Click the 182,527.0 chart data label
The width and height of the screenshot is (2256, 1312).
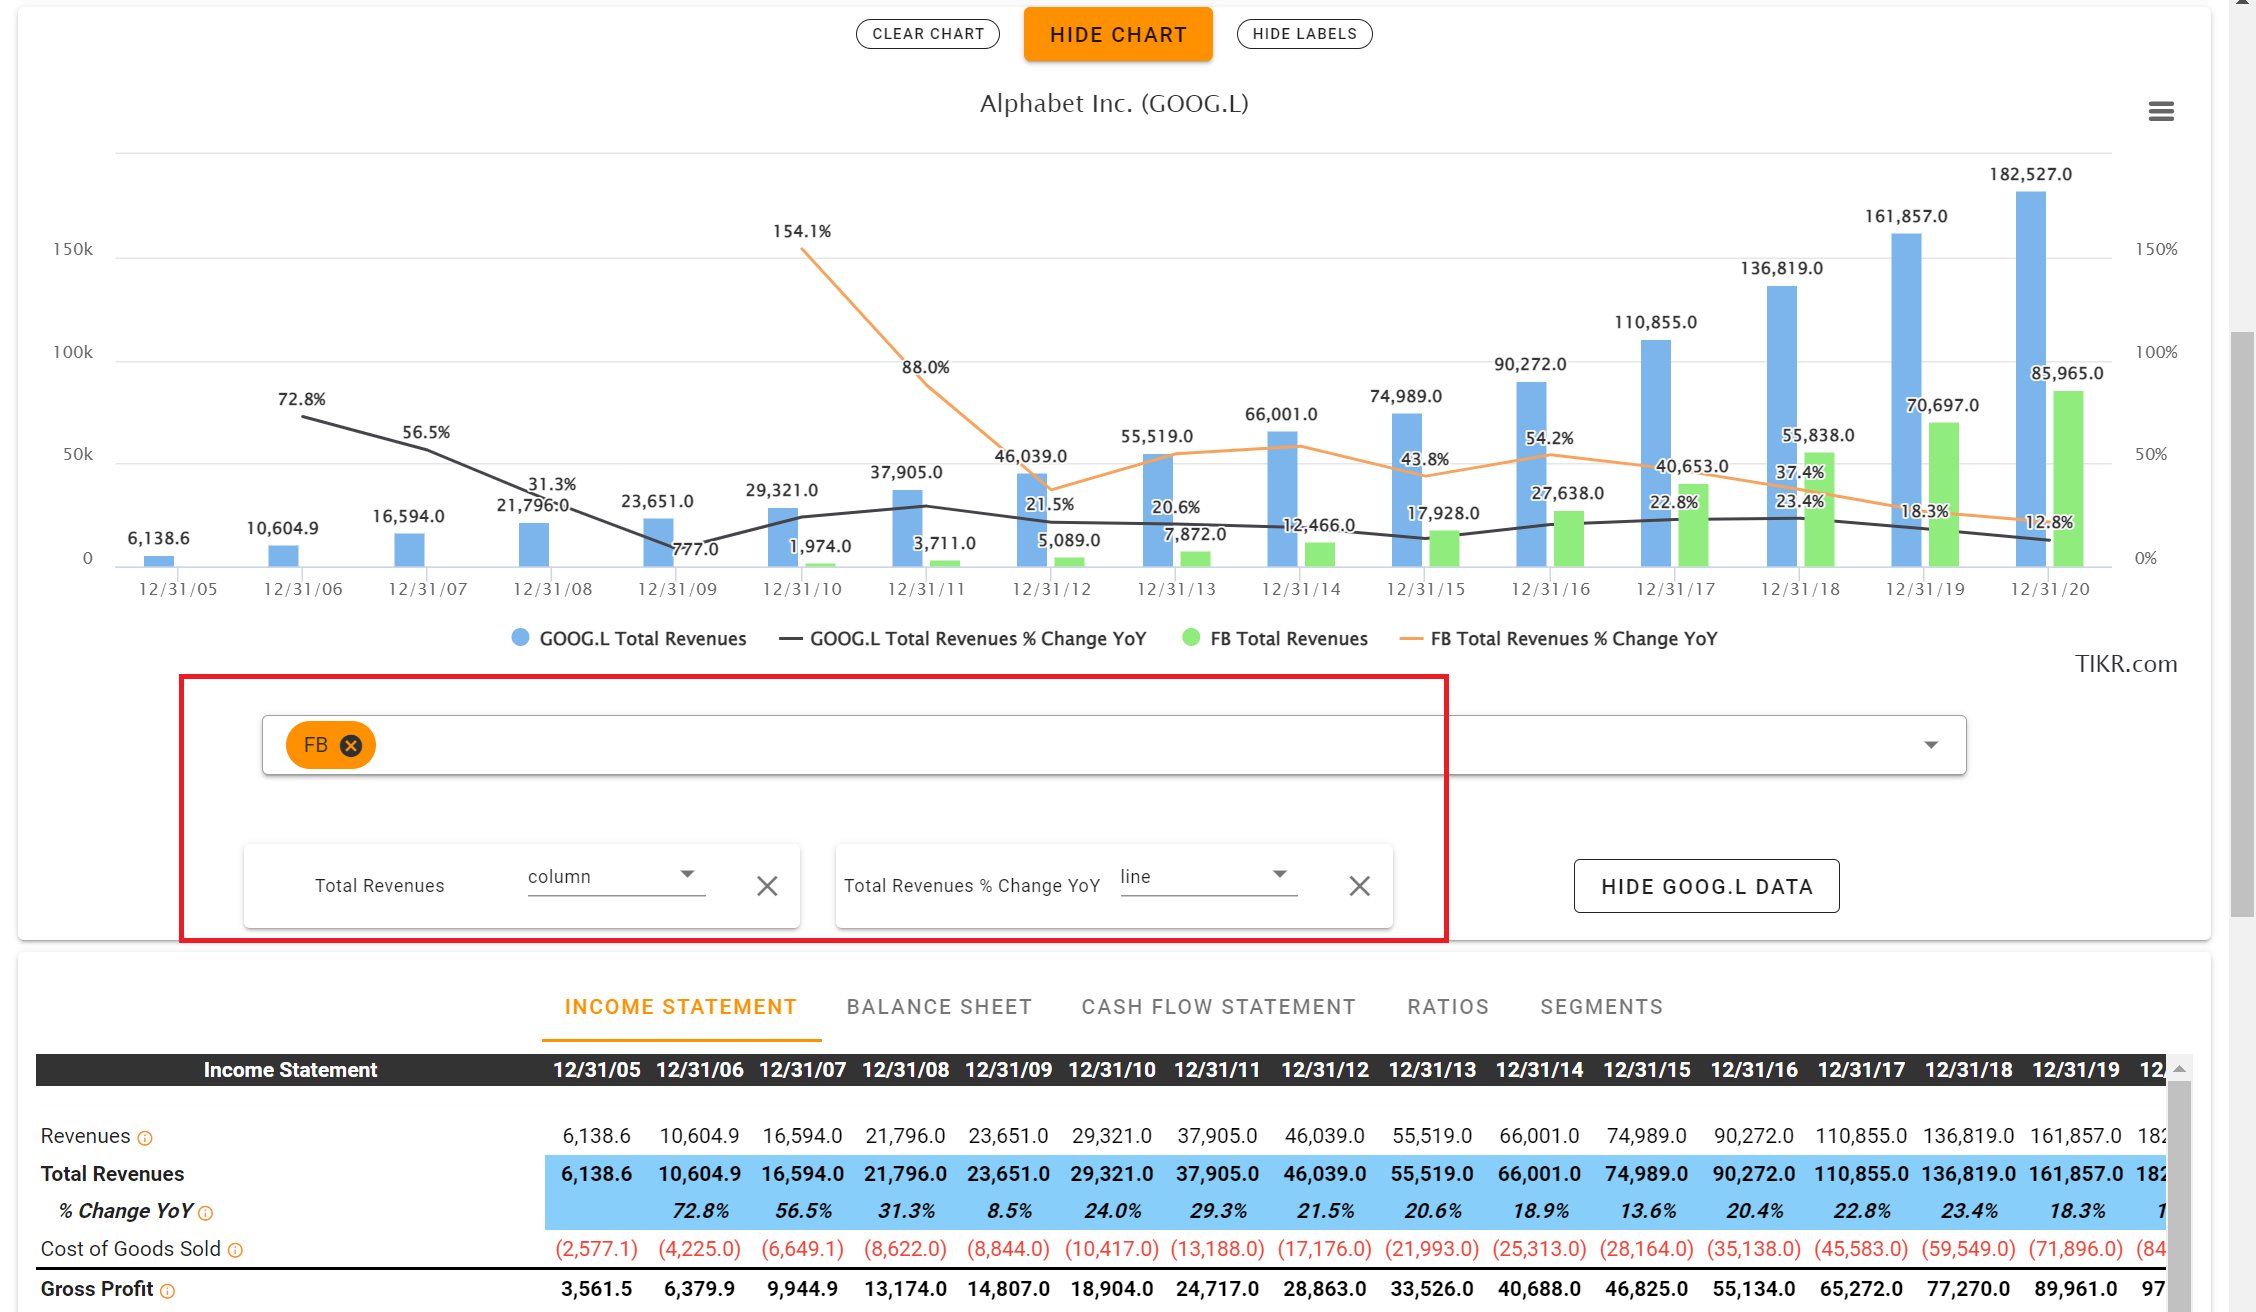(2030, 174)
